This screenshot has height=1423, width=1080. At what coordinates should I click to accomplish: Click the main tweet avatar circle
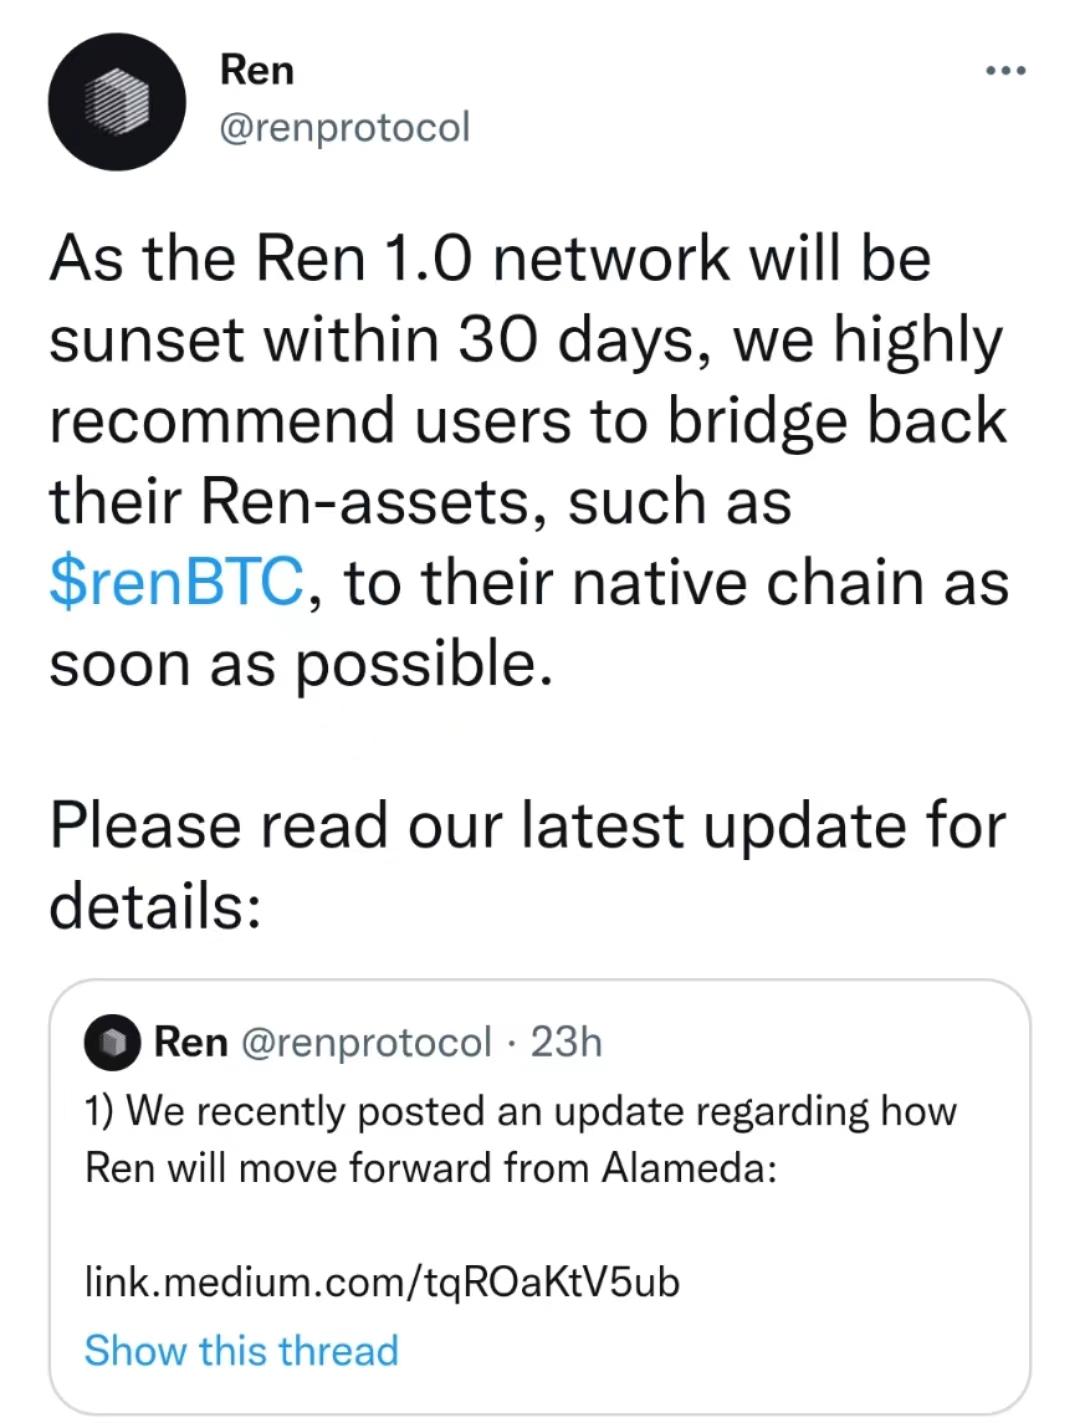(116, 100)
